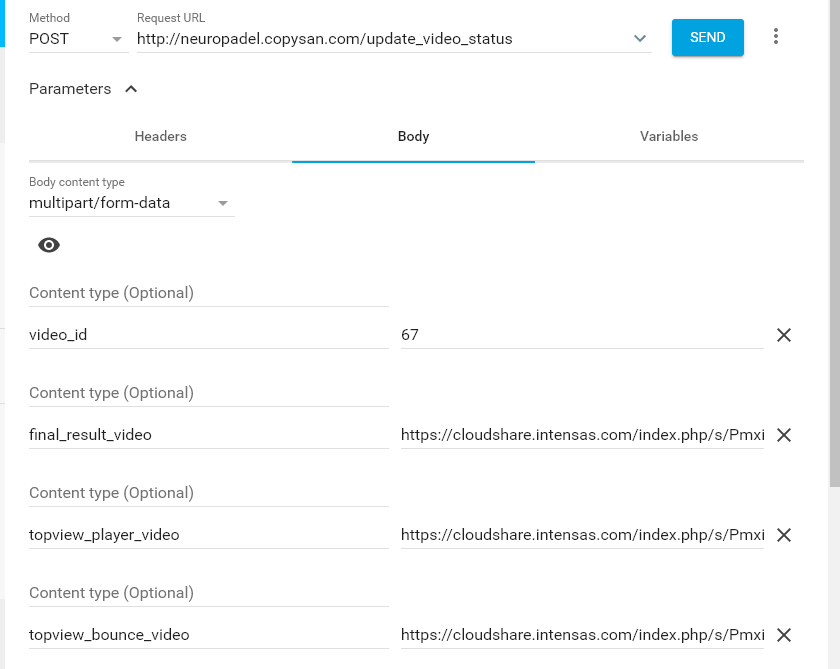
Task: Edit the video_id value field containing 67
Action: [580, 335]
